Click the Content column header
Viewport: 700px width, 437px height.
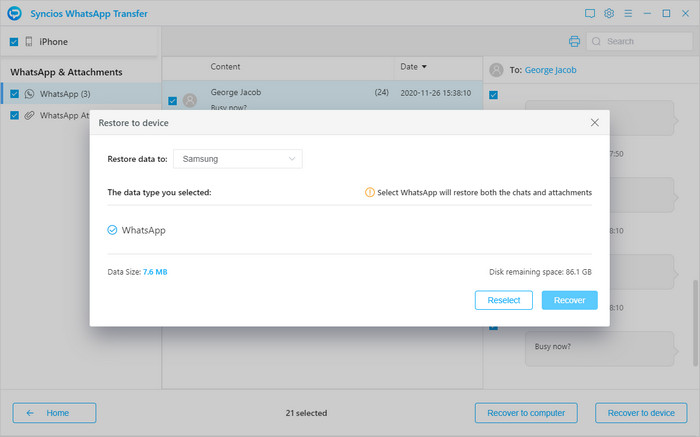tap(225, 67)
